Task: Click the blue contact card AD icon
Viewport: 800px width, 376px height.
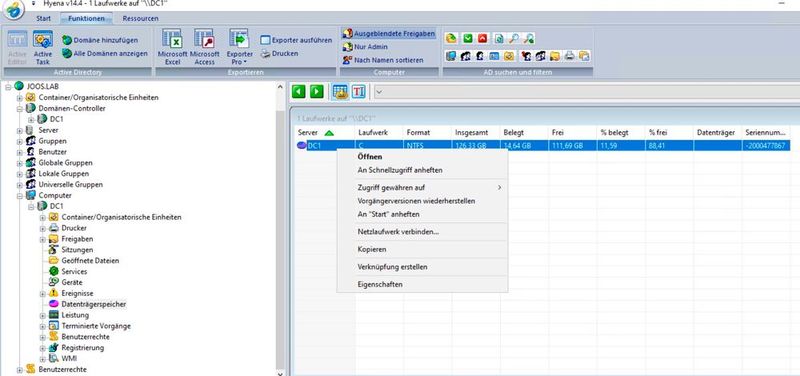Action: click(x=494, y=56)
